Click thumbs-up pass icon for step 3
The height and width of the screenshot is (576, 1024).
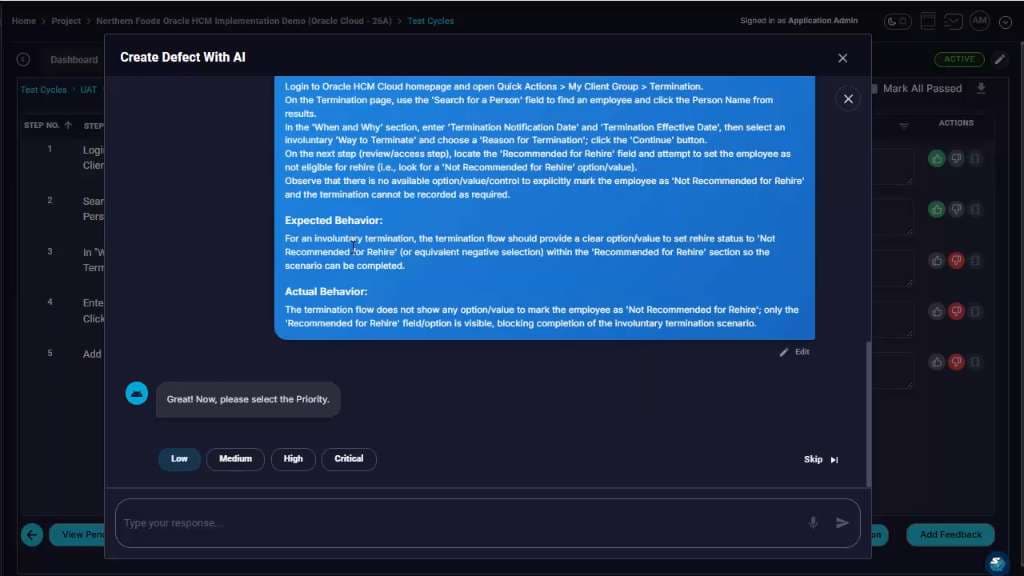[936, 261]
